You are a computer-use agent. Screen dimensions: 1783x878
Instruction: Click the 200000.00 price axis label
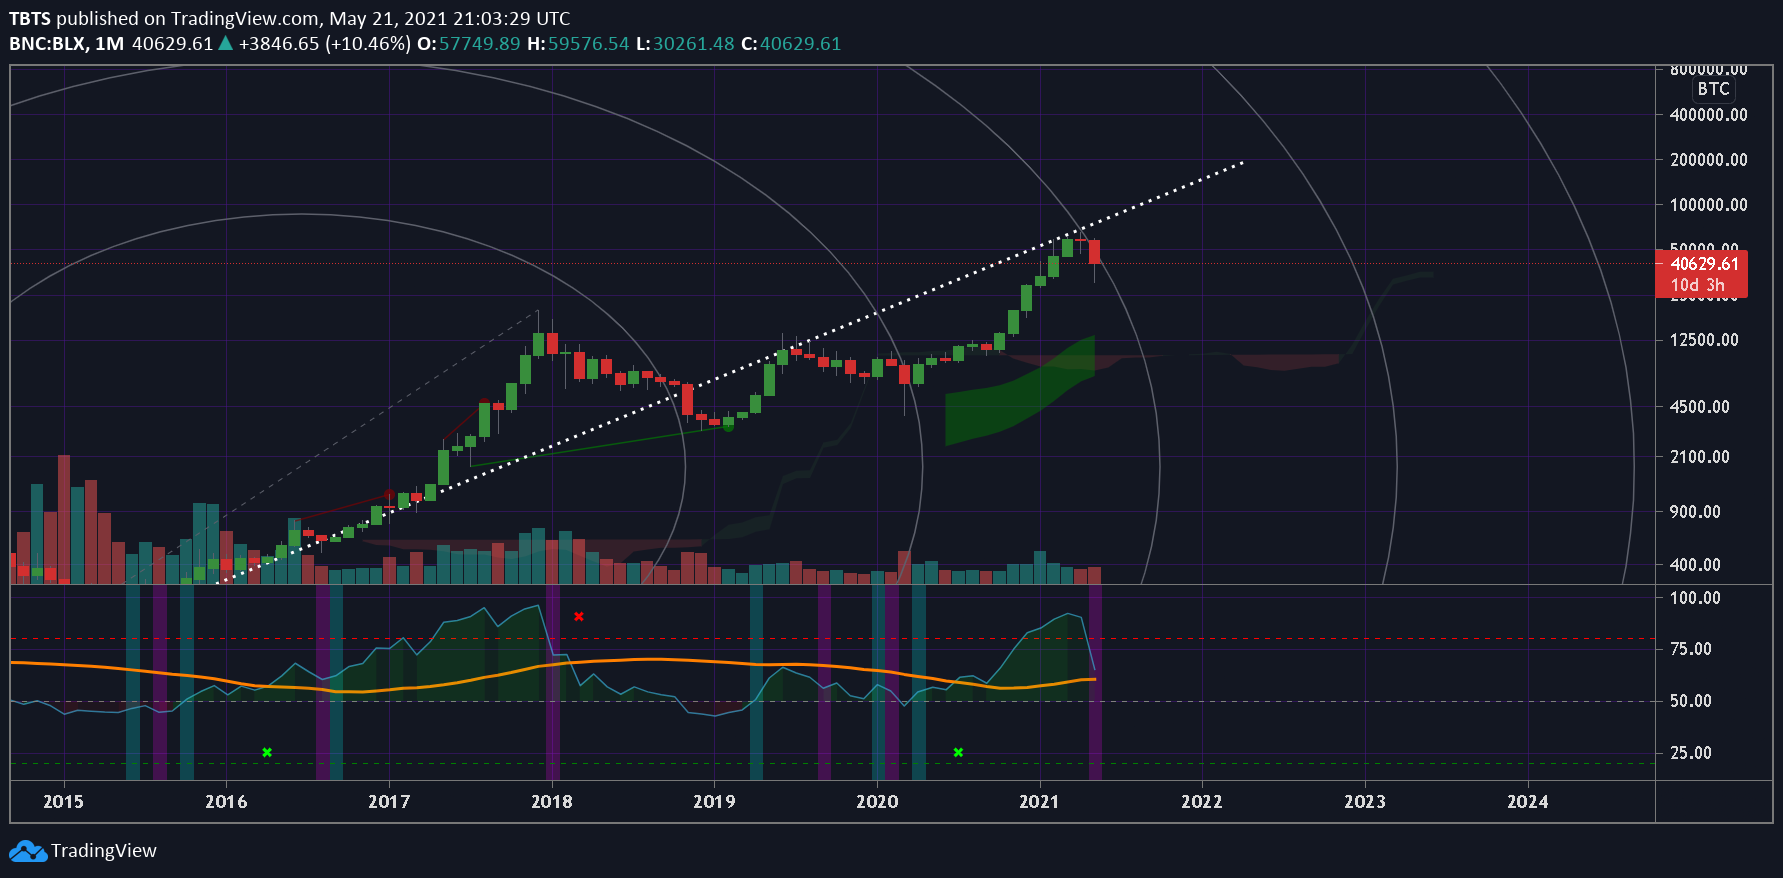[1709, 160]
